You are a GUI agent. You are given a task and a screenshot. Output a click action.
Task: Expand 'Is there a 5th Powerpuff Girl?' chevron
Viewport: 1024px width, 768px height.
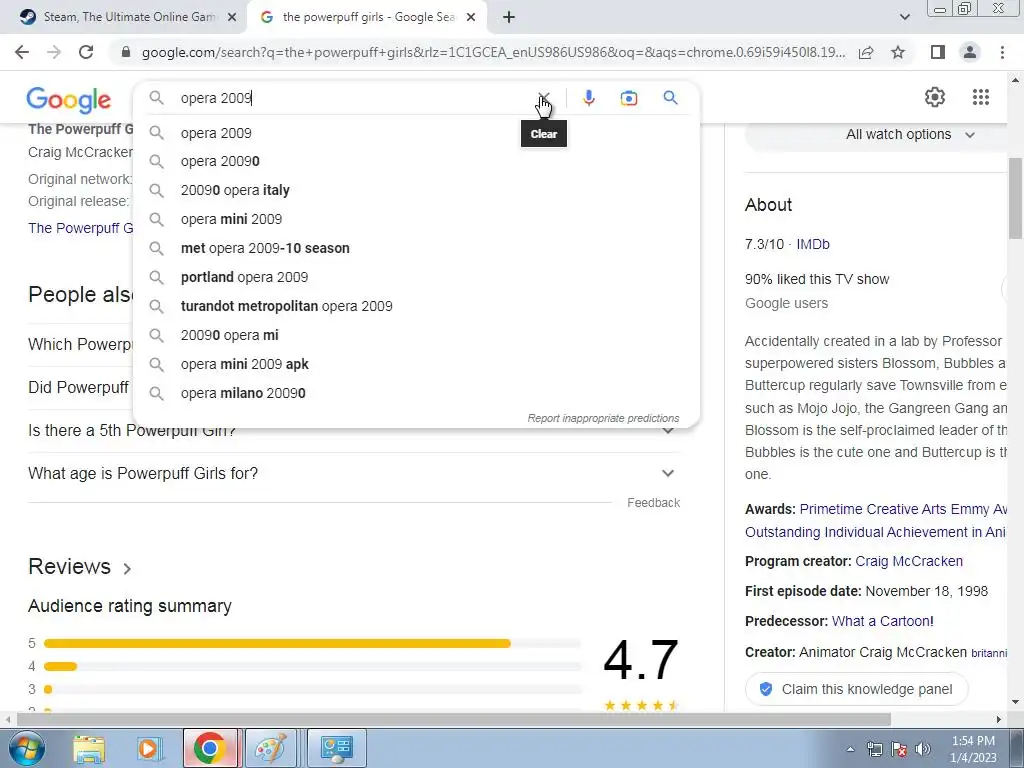(667, 431)
